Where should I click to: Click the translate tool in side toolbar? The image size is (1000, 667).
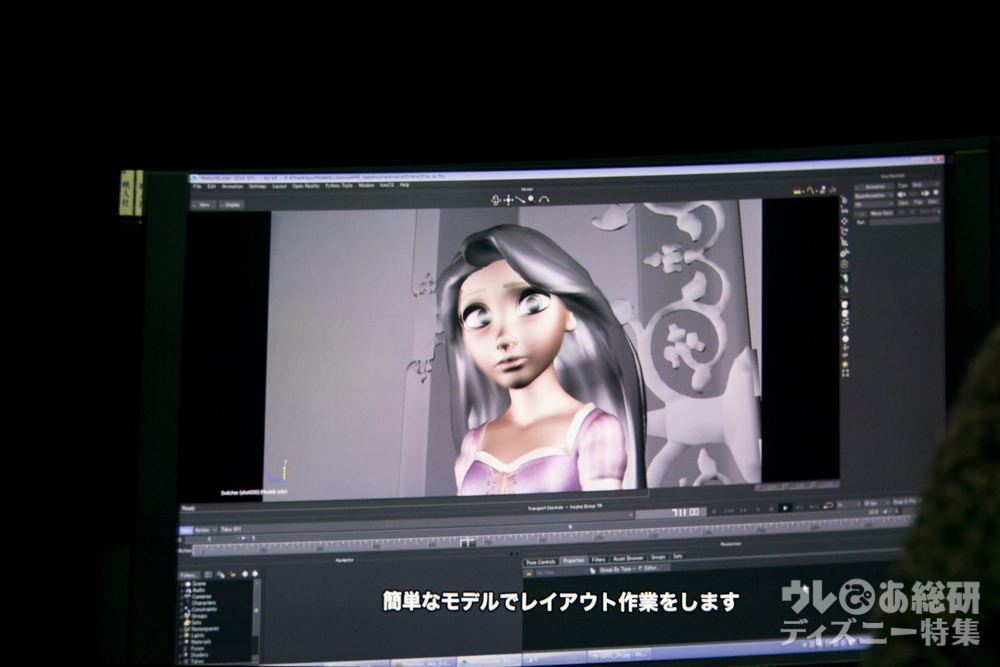pyautogui.click(x=844, y=221)
